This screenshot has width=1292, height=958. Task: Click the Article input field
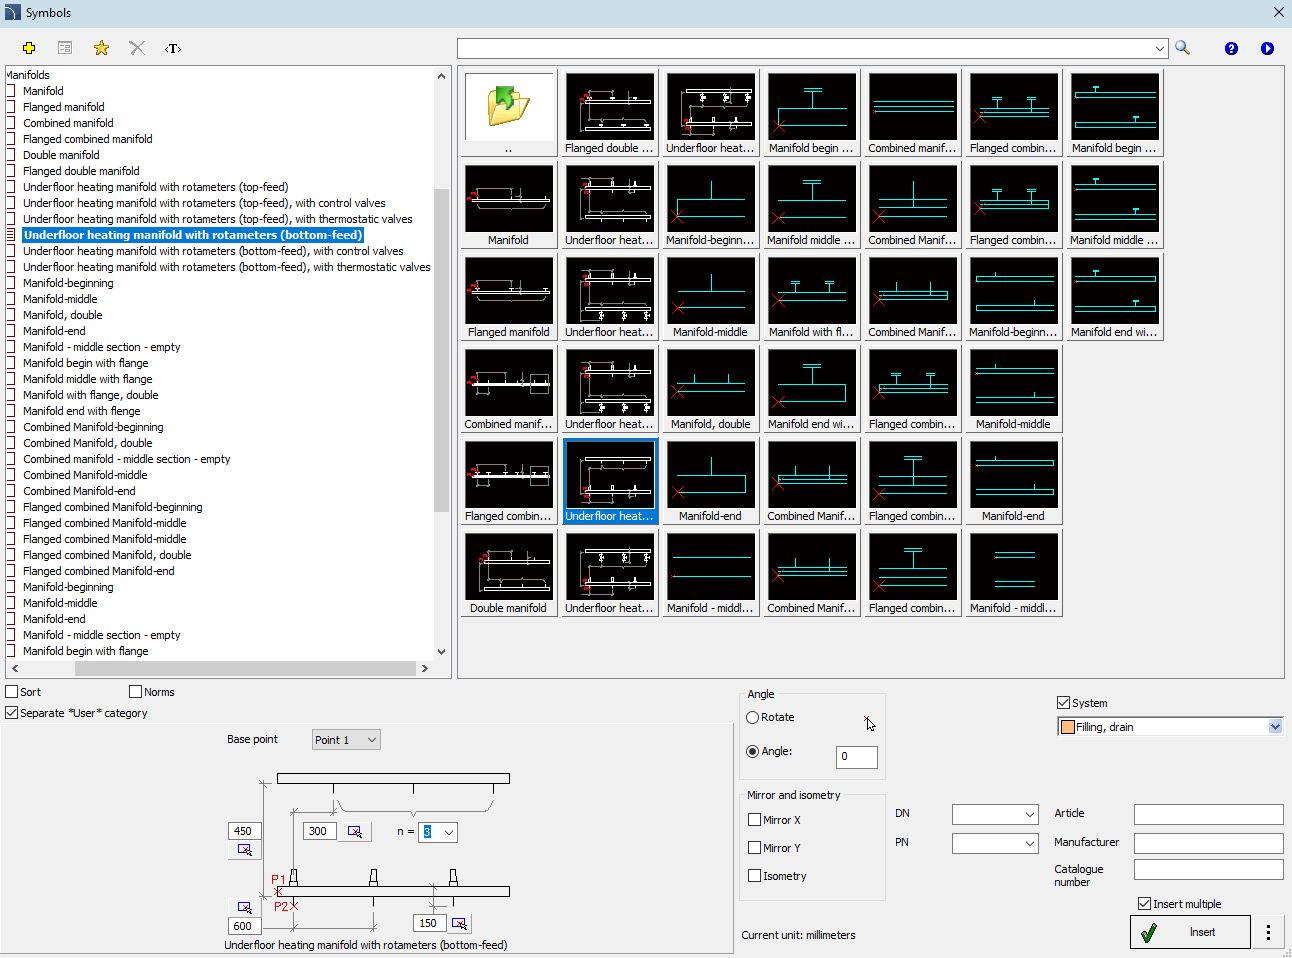point(1207,814)
